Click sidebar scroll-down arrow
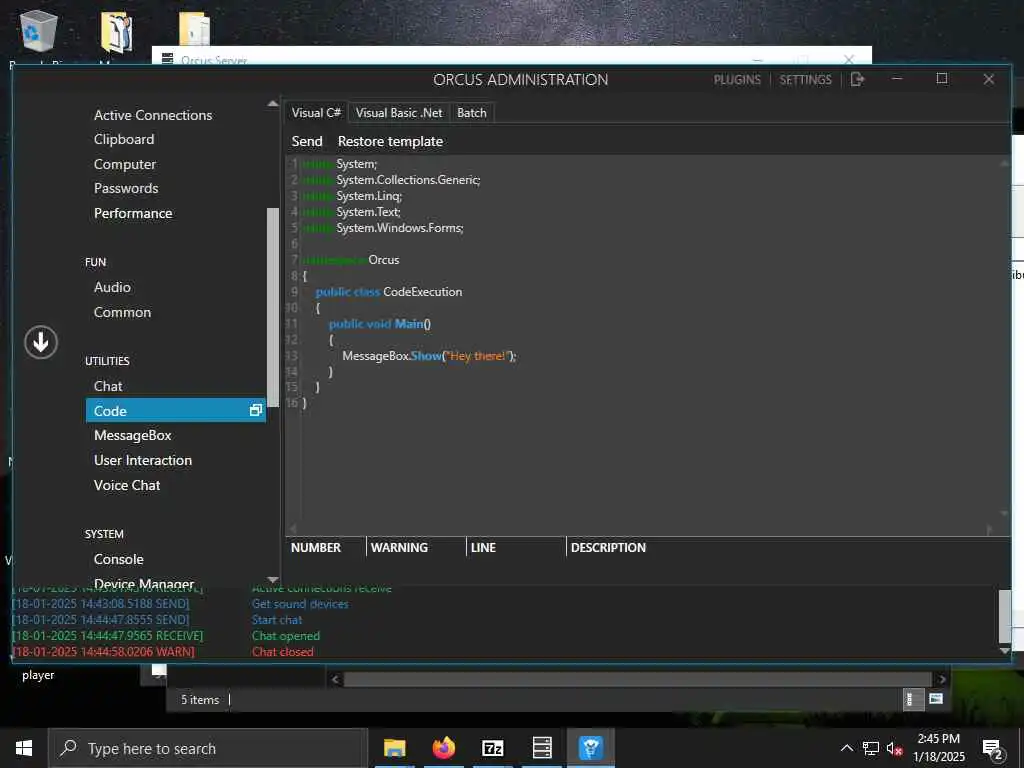The height and width of the screenshot is (768, 1024). click(x=273, y=579)
